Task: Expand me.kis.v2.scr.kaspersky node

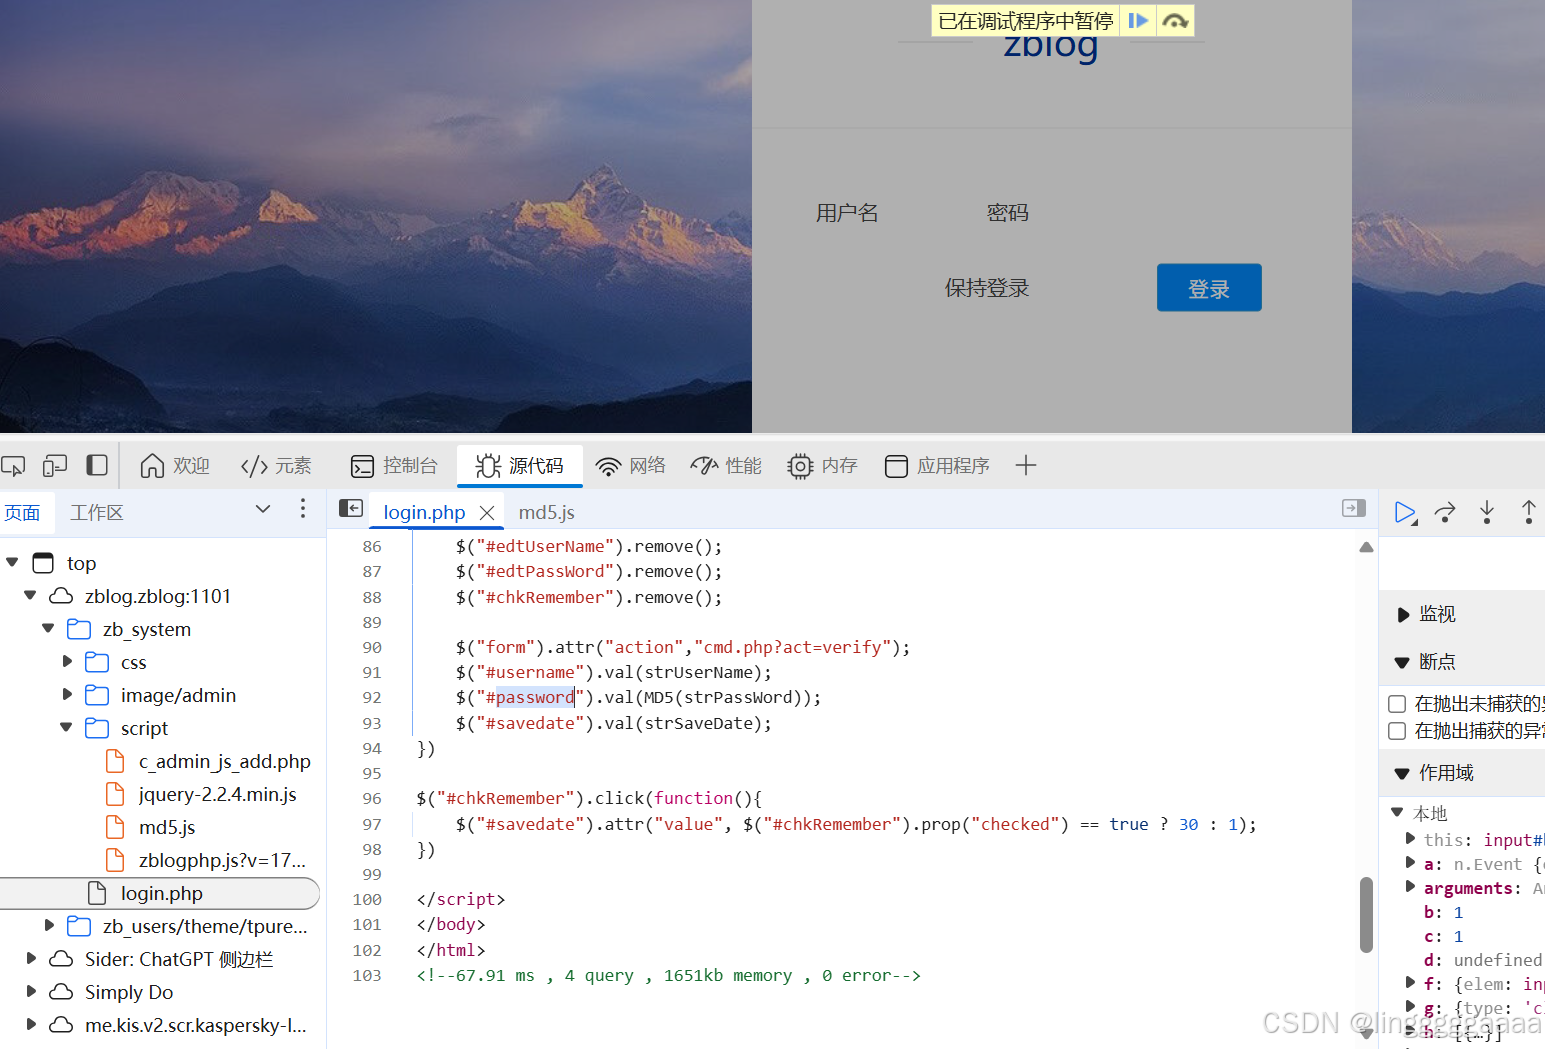Action: click(31, 1025)
